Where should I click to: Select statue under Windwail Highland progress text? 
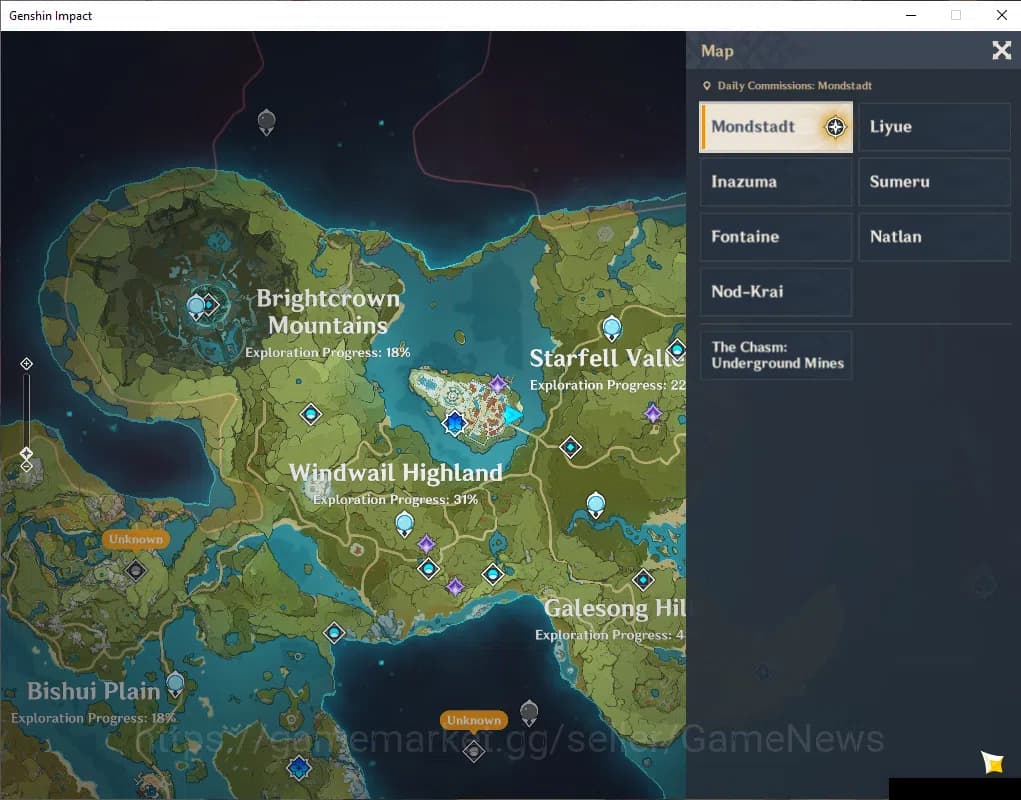point(404,524)
